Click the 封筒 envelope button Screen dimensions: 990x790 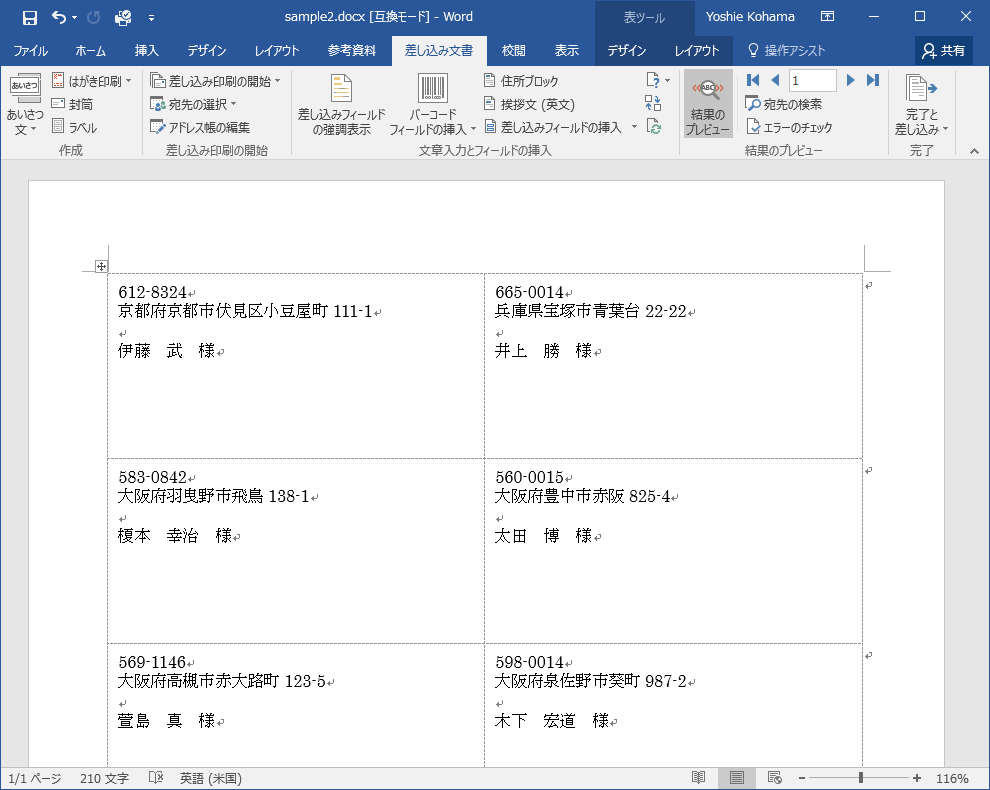point(73,104)
